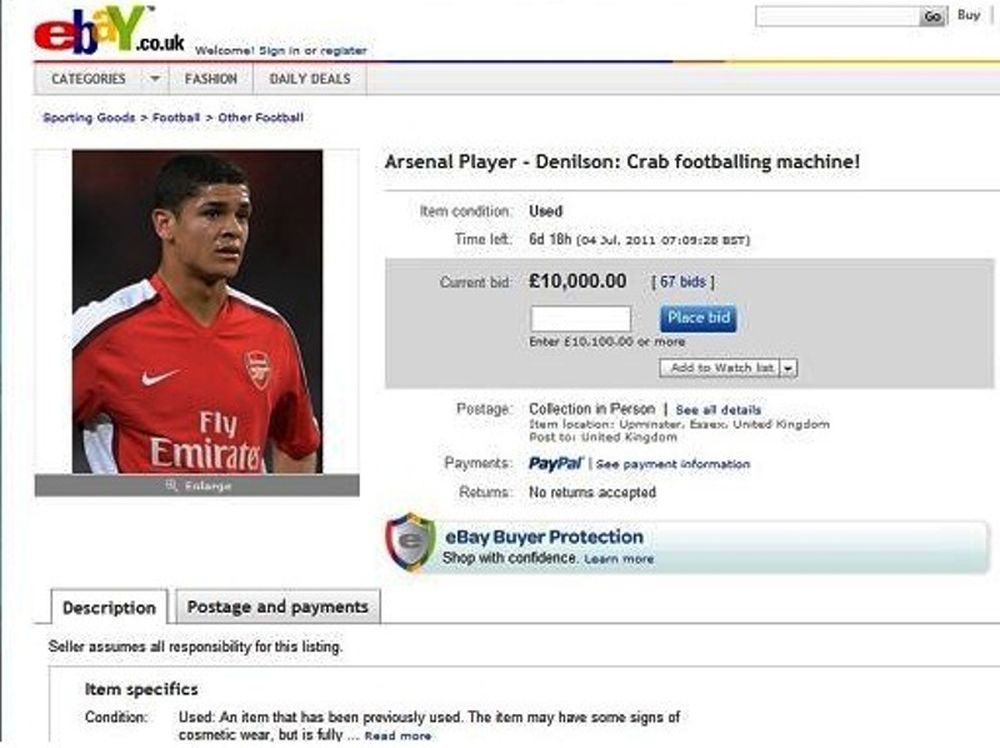Open the Fashion menu item

211,79
